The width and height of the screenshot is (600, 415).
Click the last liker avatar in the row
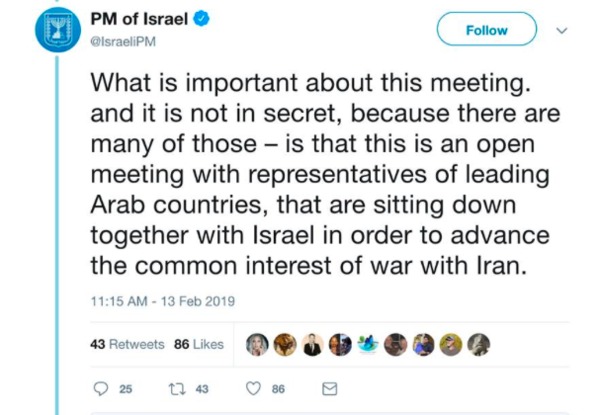coord(479,343)
